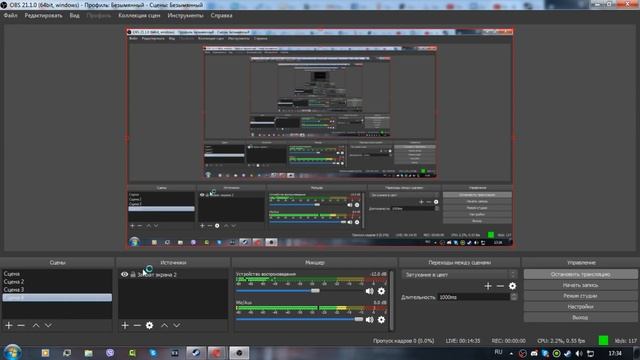Open gear settings for Устройство воспроизведения audio
The height and width of the screenshot is (360, 640).
[x=381, y=291]
